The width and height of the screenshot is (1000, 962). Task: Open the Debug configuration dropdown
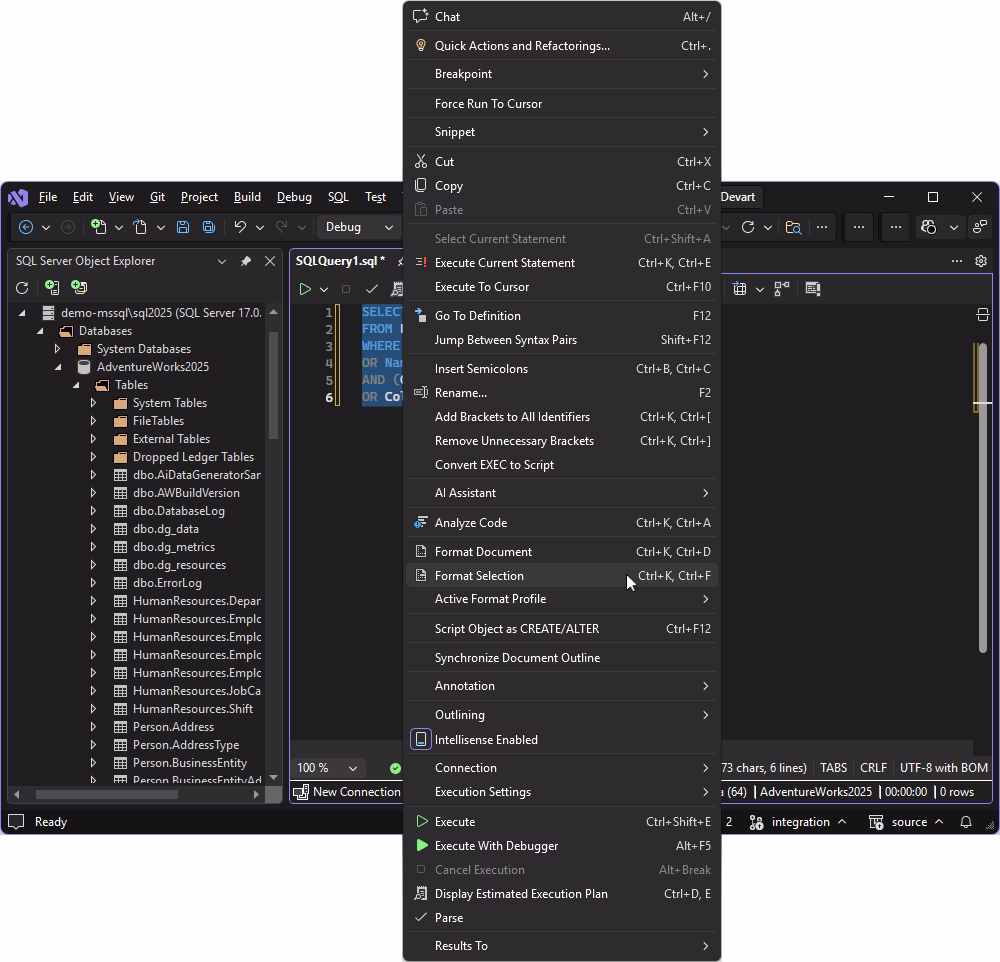[x=359, y=227]
